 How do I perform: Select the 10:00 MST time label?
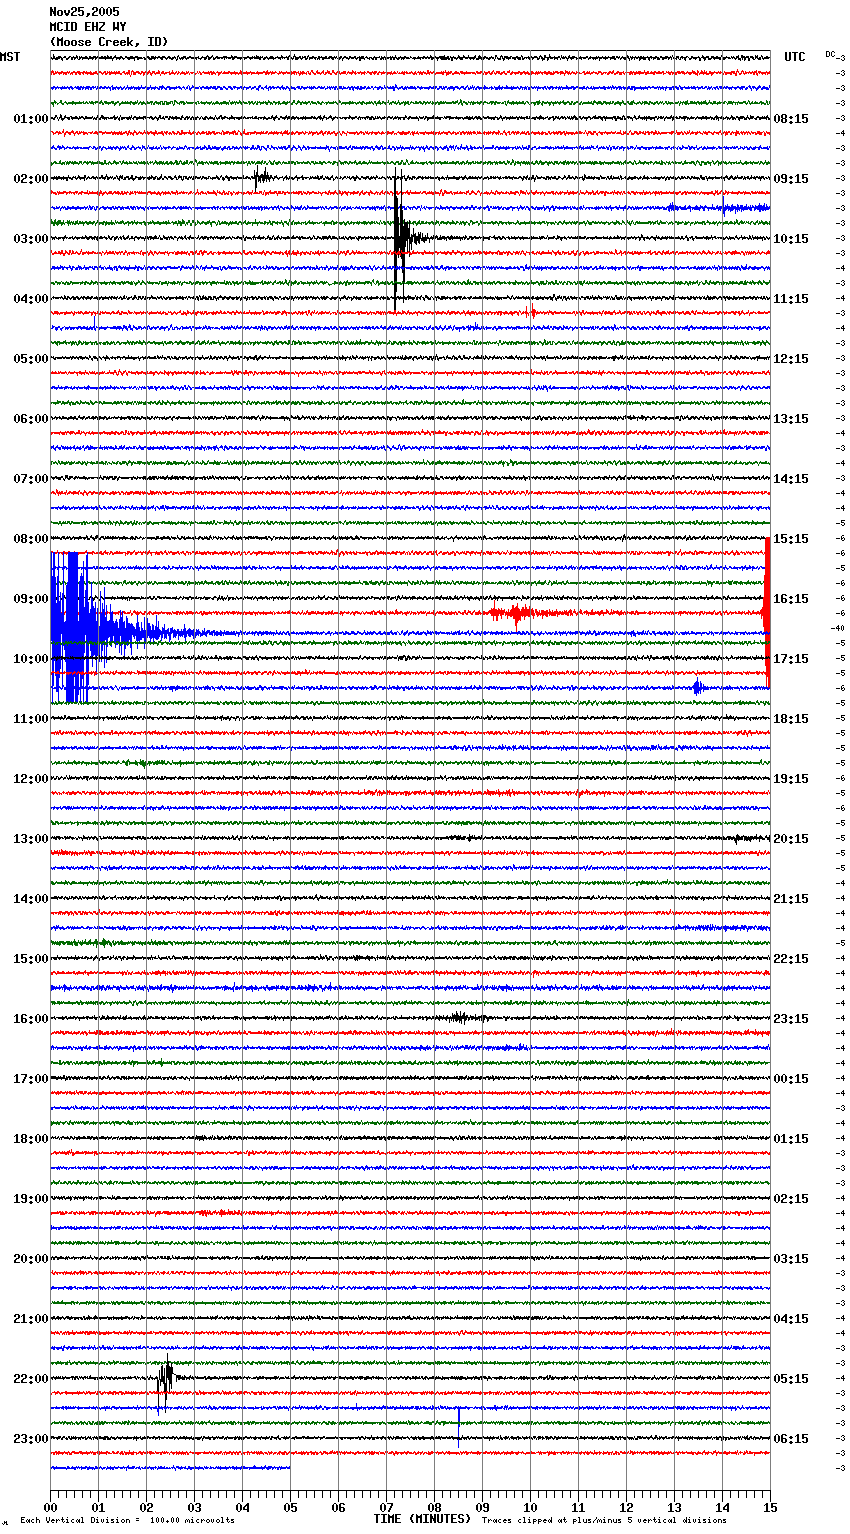[x=31, y=659]
